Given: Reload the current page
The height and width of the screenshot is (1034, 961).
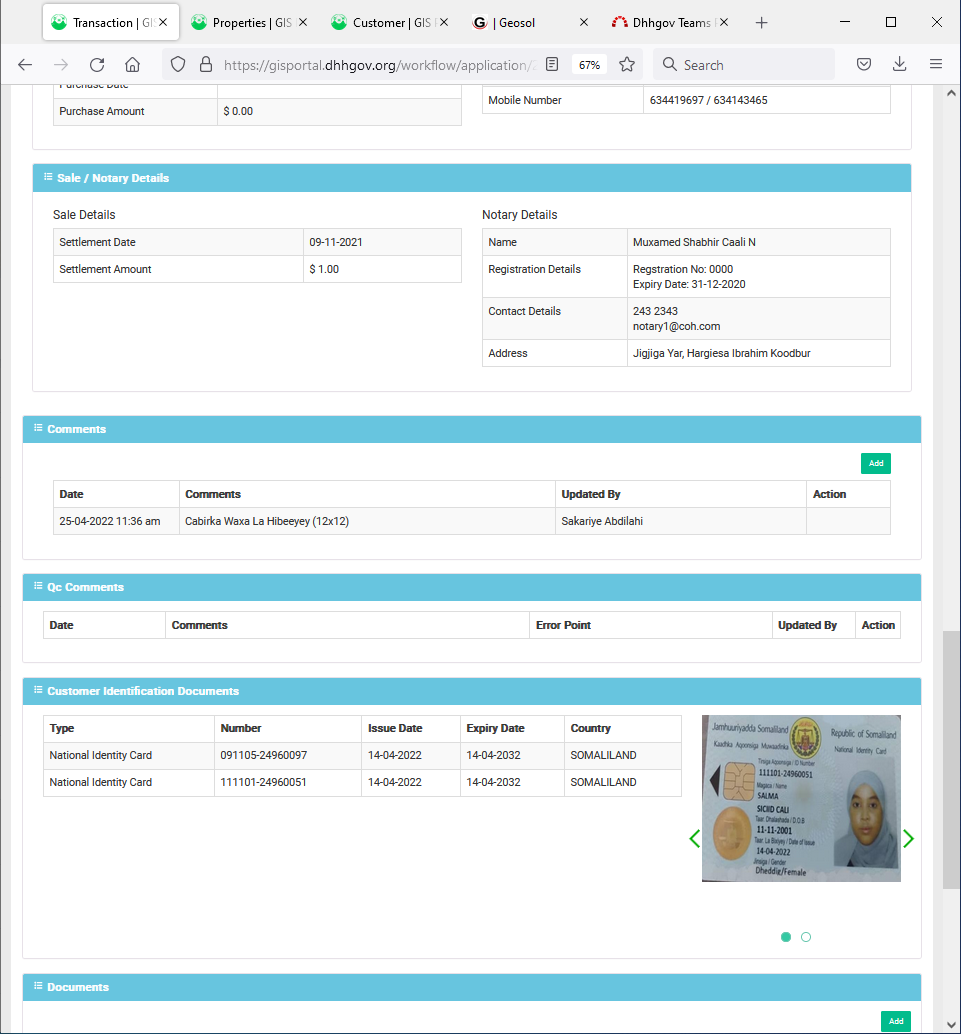Looking at the screenshot, I should (97, 65).
